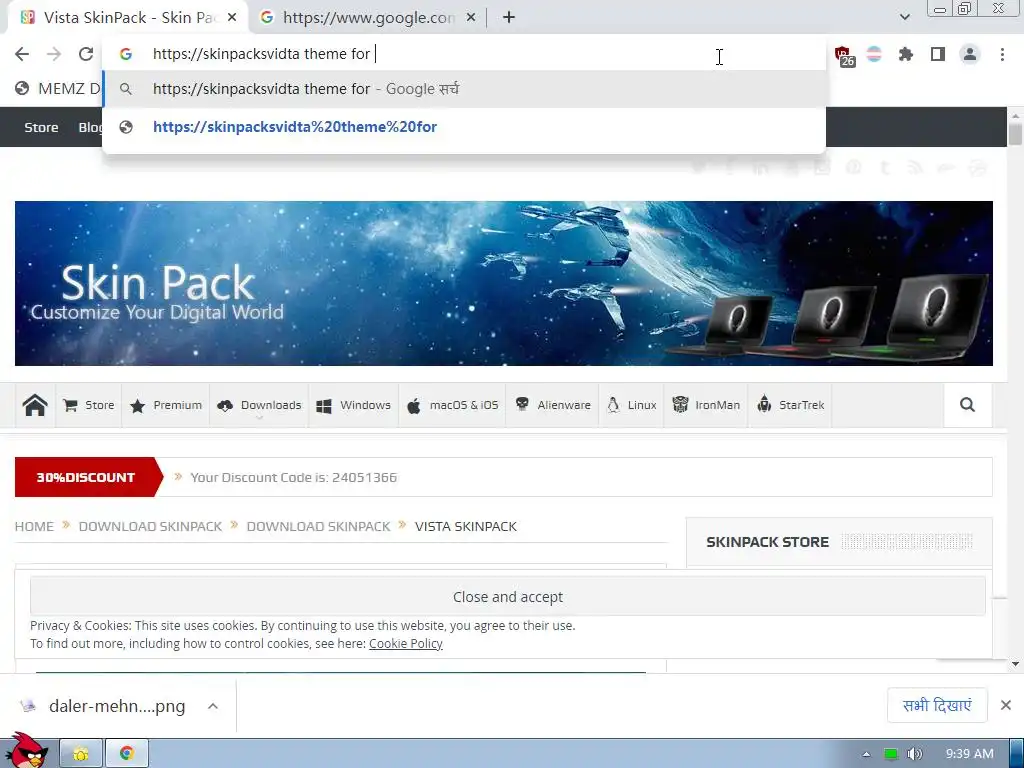
Task: Switch to the www.google.com tab
Action: 368,18
